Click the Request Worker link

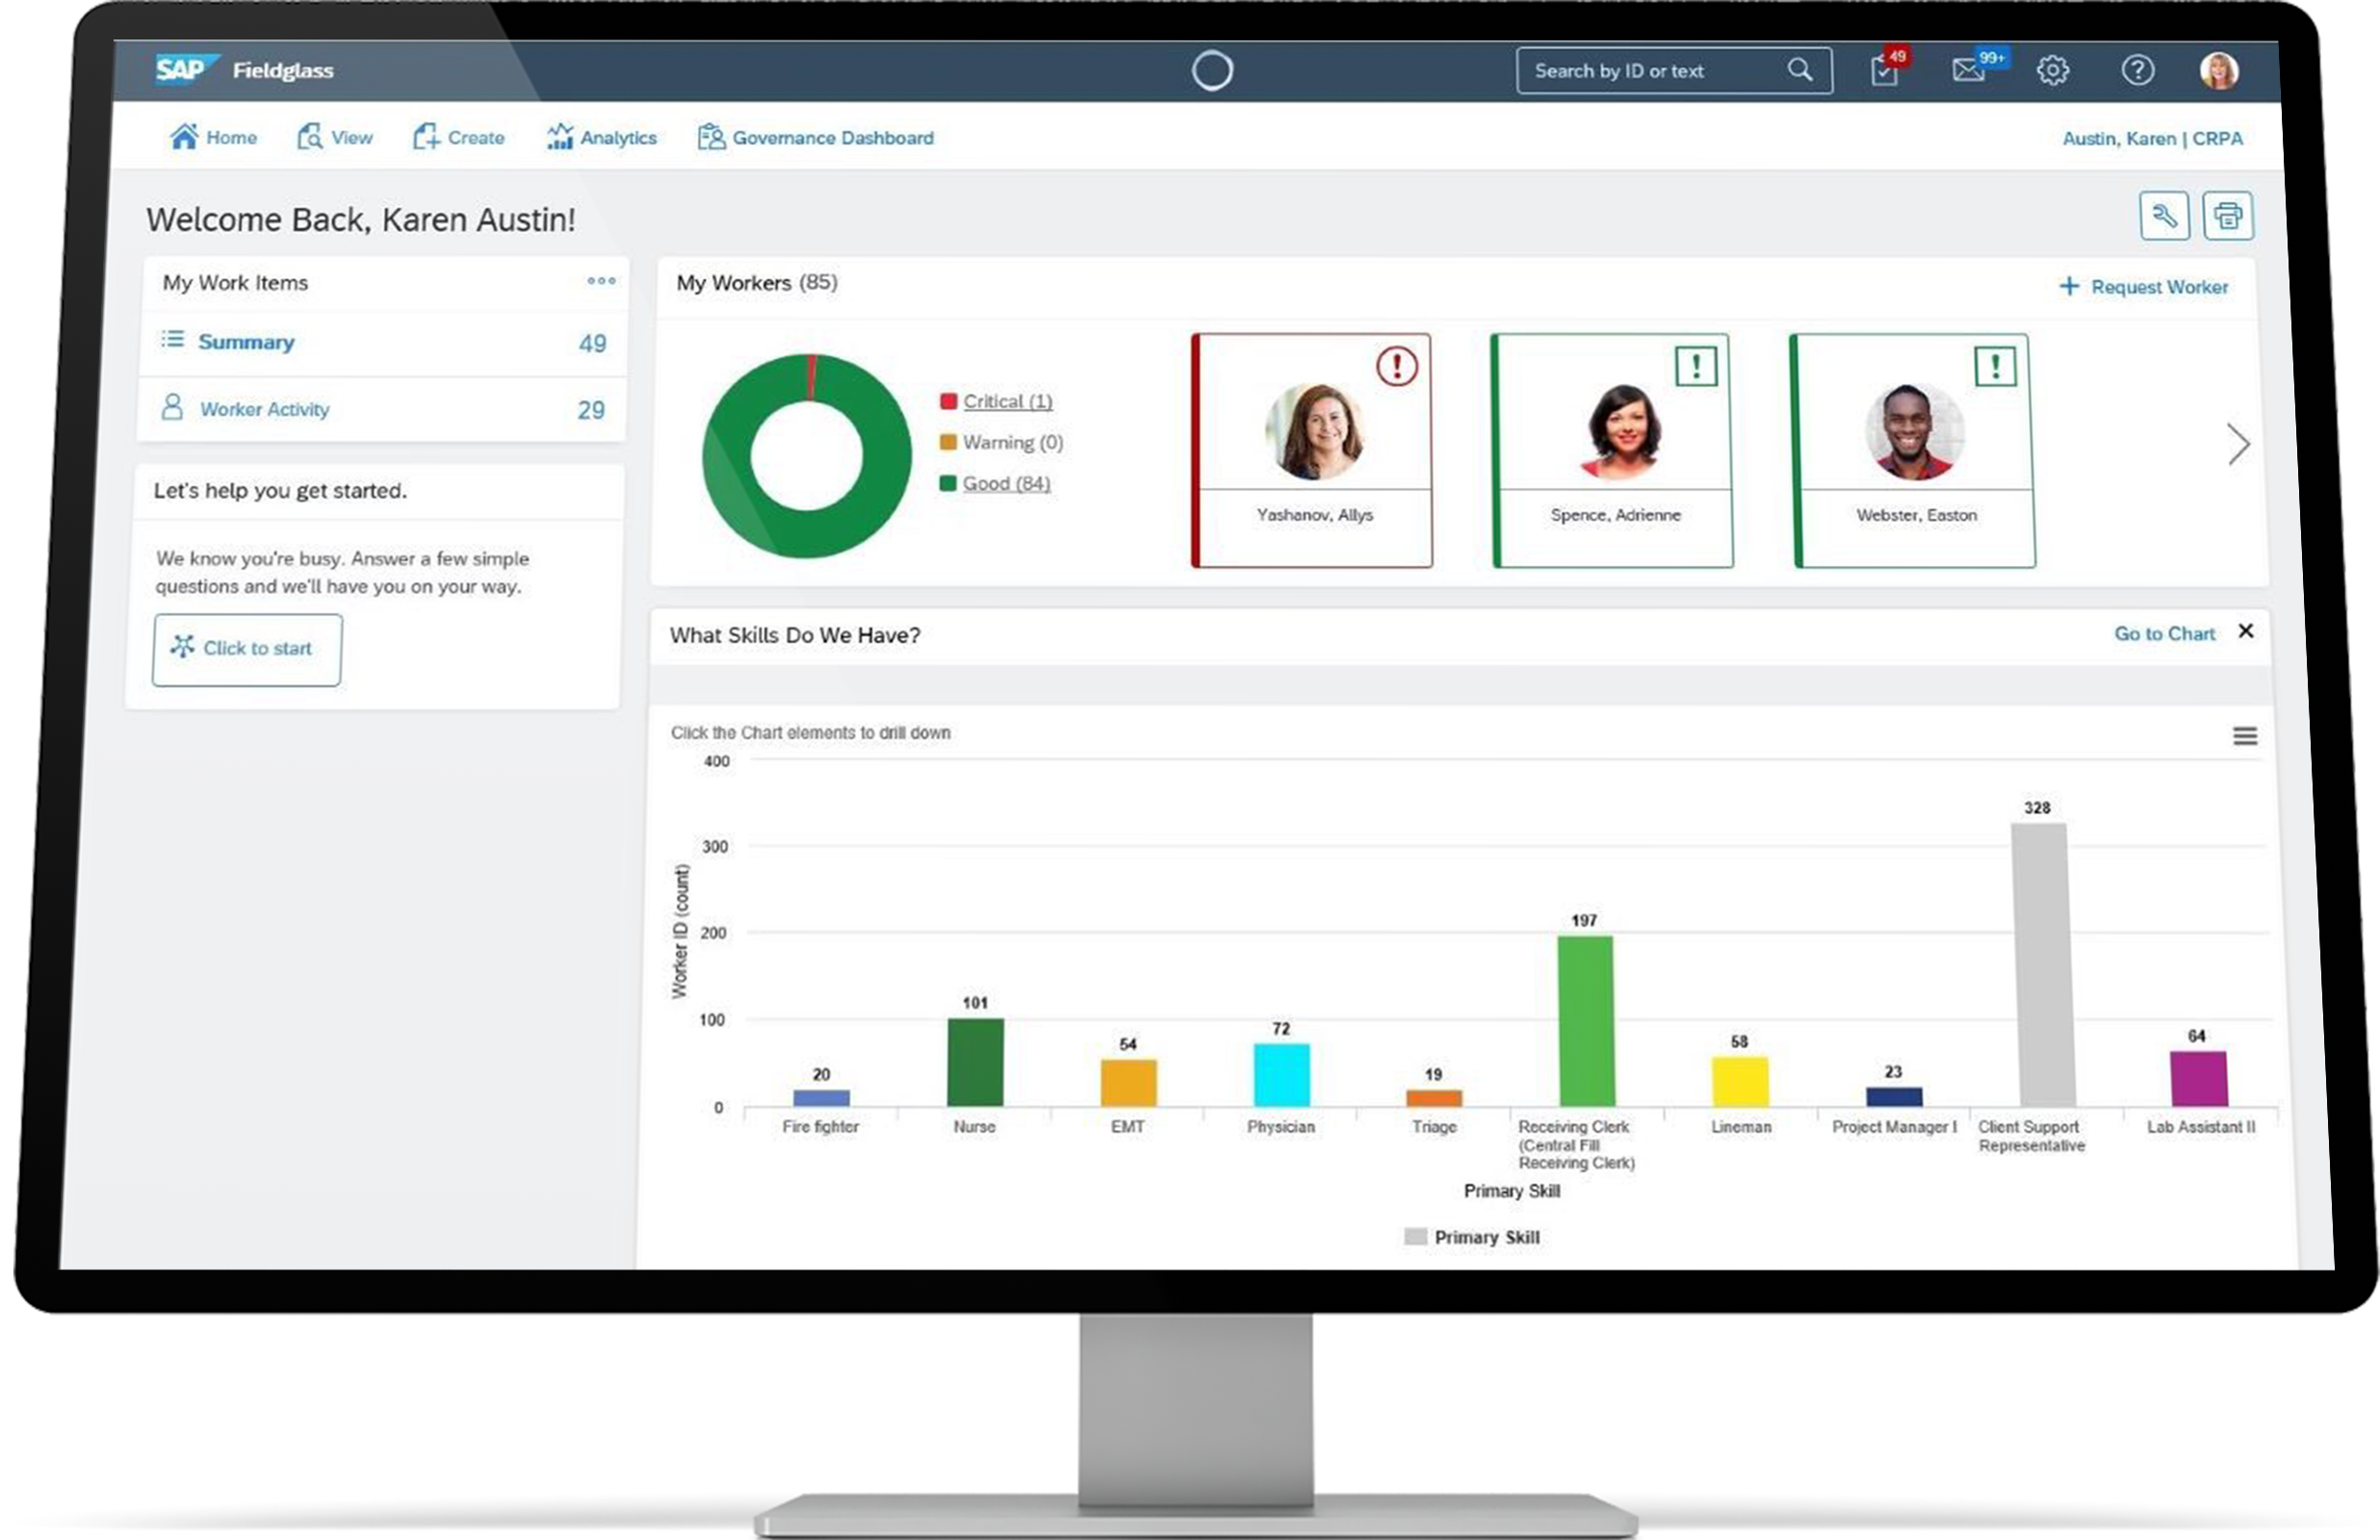click(2144, 287)
